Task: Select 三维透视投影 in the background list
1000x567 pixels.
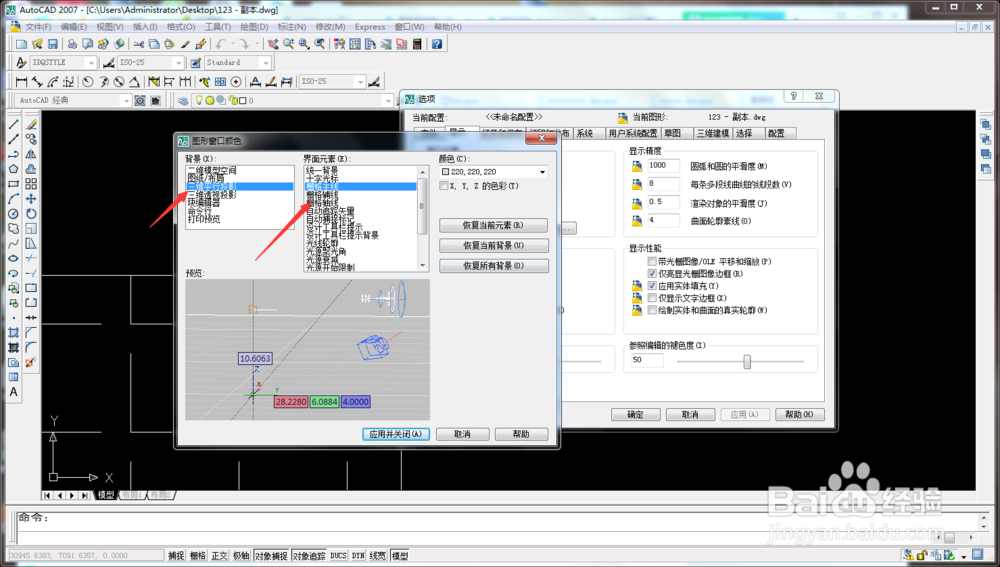Action: point(212,195)
